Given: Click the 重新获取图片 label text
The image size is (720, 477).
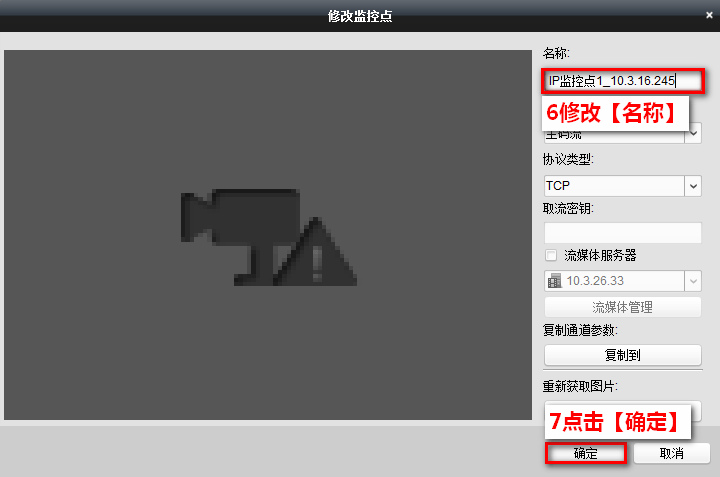Looking at the screenshot, I should tap(580, 386).
